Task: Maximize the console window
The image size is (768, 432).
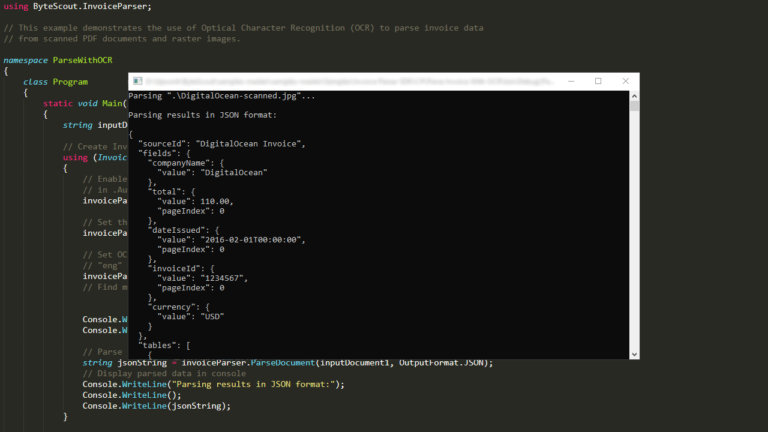Action: [x=598, y=81]
